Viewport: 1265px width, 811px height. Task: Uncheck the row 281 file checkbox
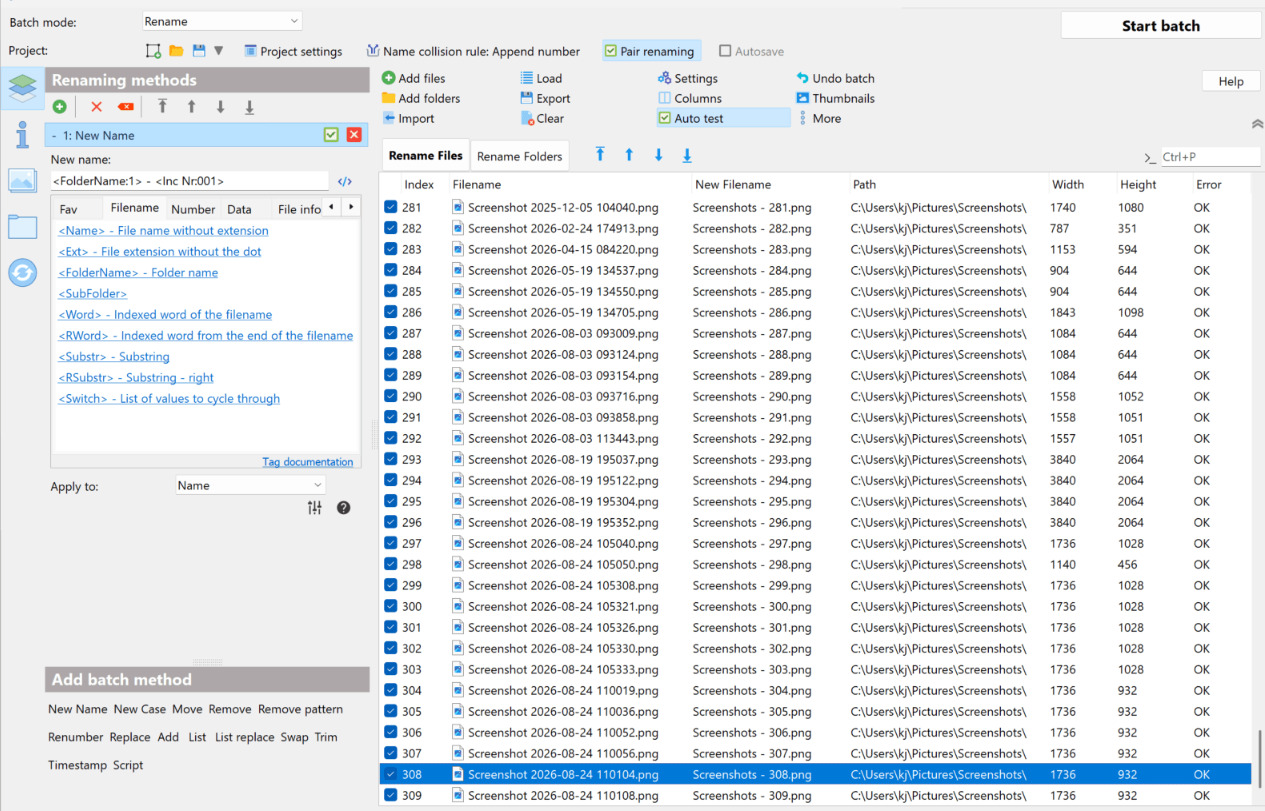(391, 207)
